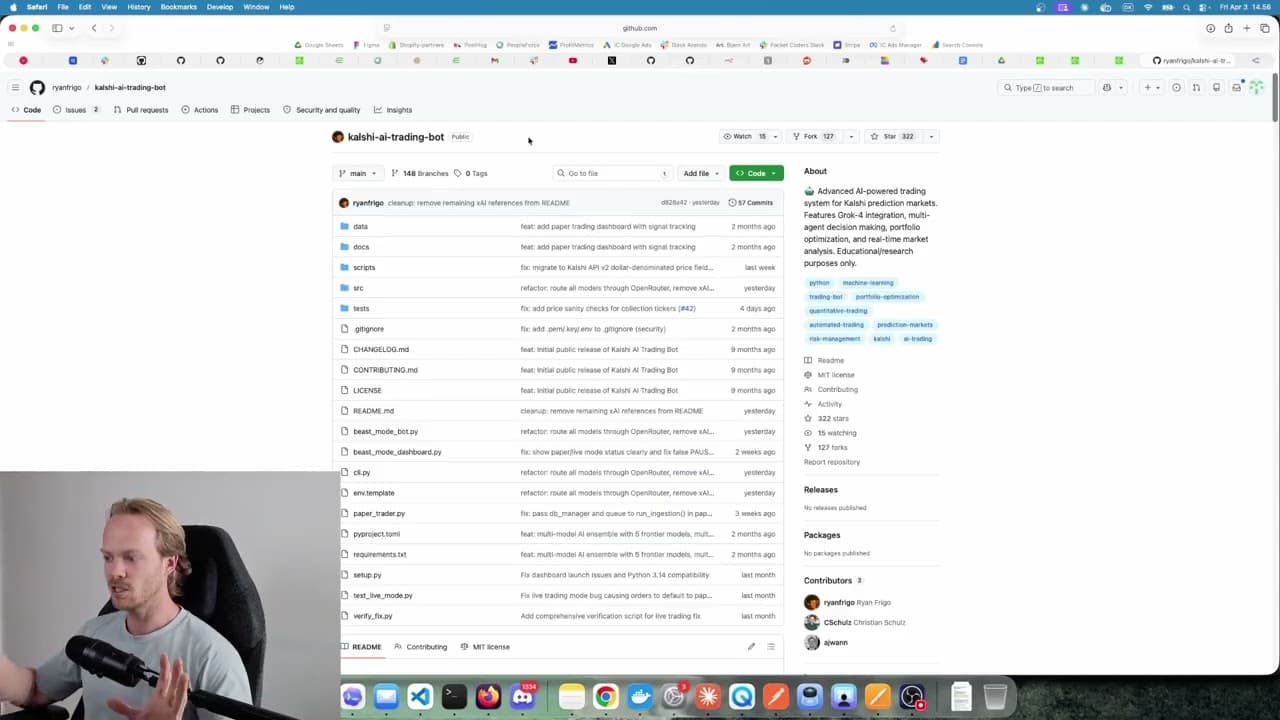
Task: Open Safari tab overview icon
Action: point(1265,28)
